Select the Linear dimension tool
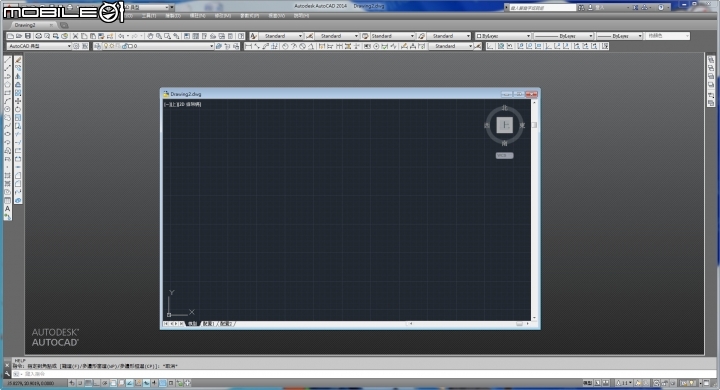Screen dimensions: 720x390 (248, 46)
